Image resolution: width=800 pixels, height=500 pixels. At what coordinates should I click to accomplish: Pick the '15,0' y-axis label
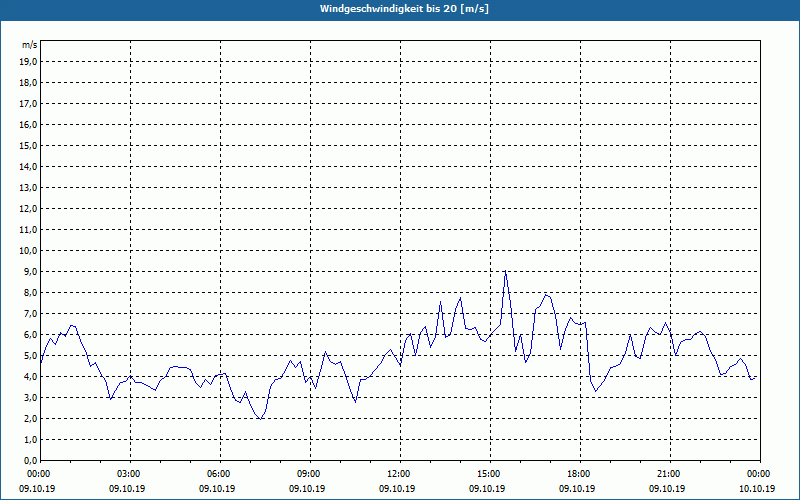pos(29,145)
